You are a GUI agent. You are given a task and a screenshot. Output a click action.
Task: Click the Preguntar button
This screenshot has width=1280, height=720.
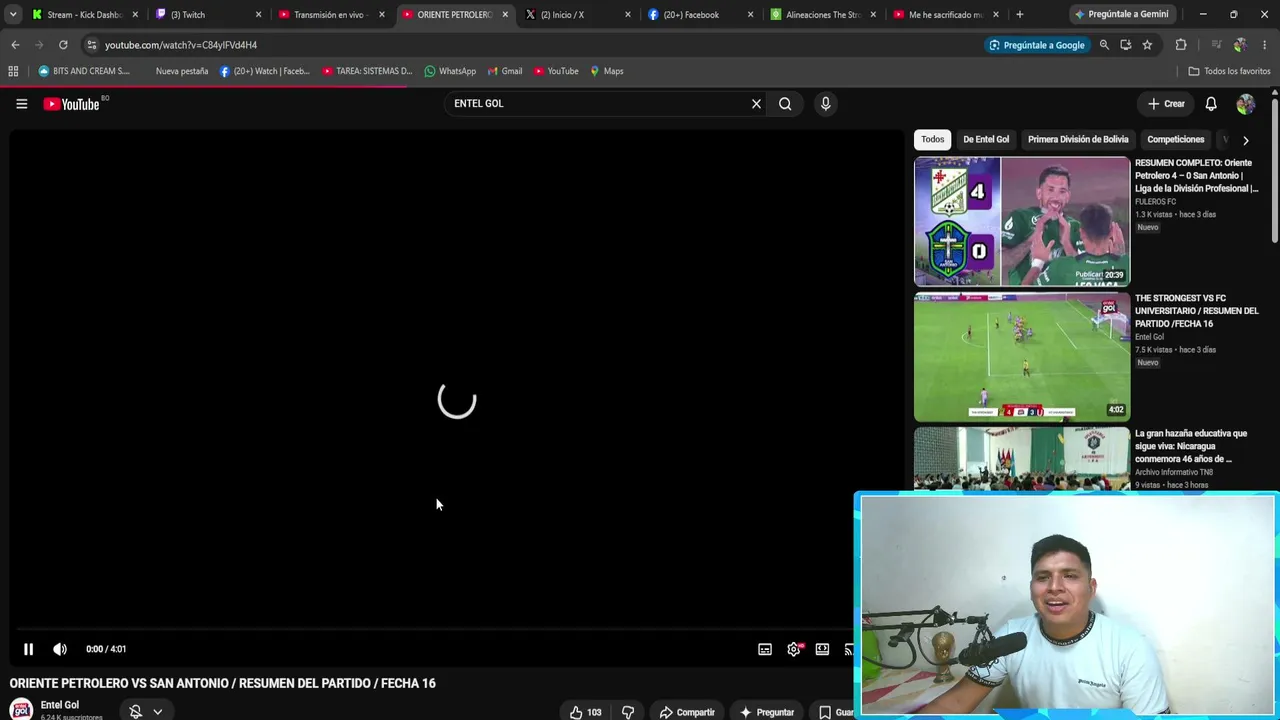tap(767, 712)
